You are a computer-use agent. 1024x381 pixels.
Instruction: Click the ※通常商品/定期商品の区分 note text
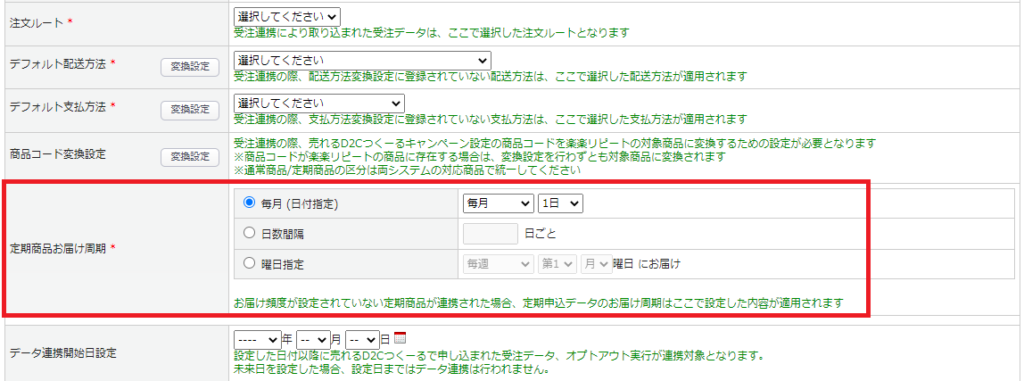tap(407, 171)
